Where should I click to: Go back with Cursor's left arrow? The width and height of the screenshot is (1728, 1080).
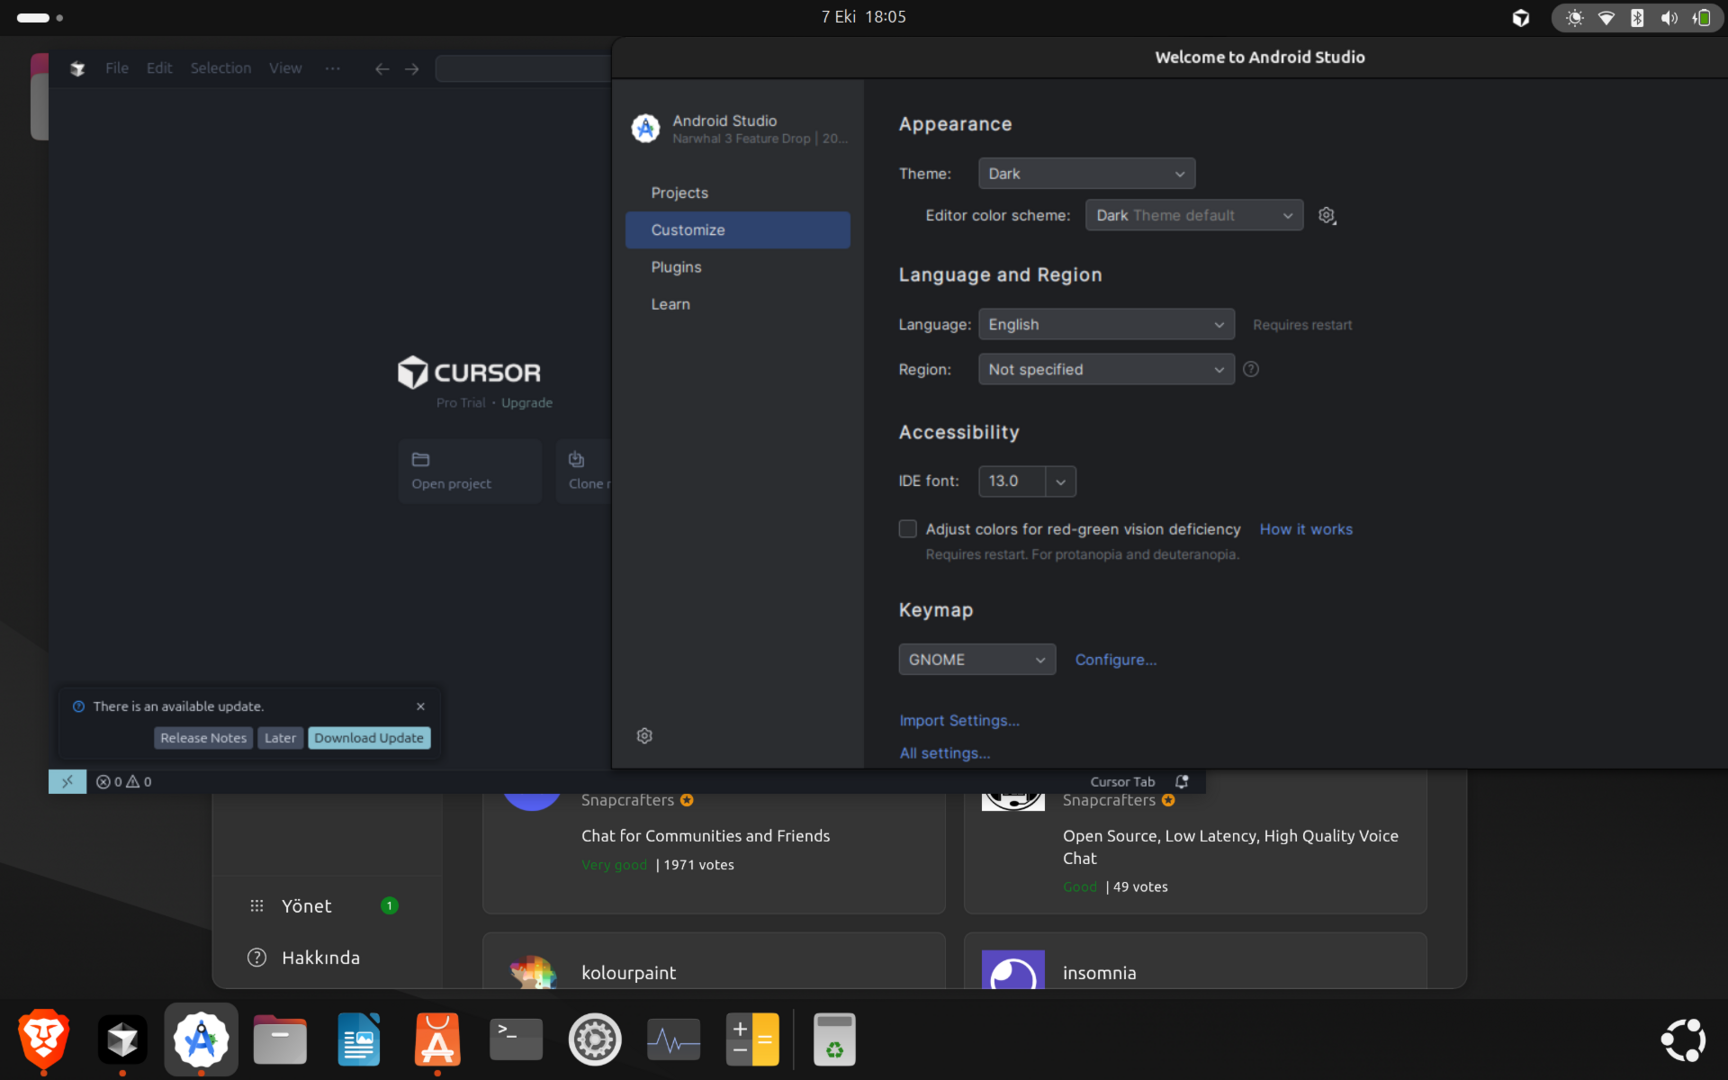tap(382, 69)
